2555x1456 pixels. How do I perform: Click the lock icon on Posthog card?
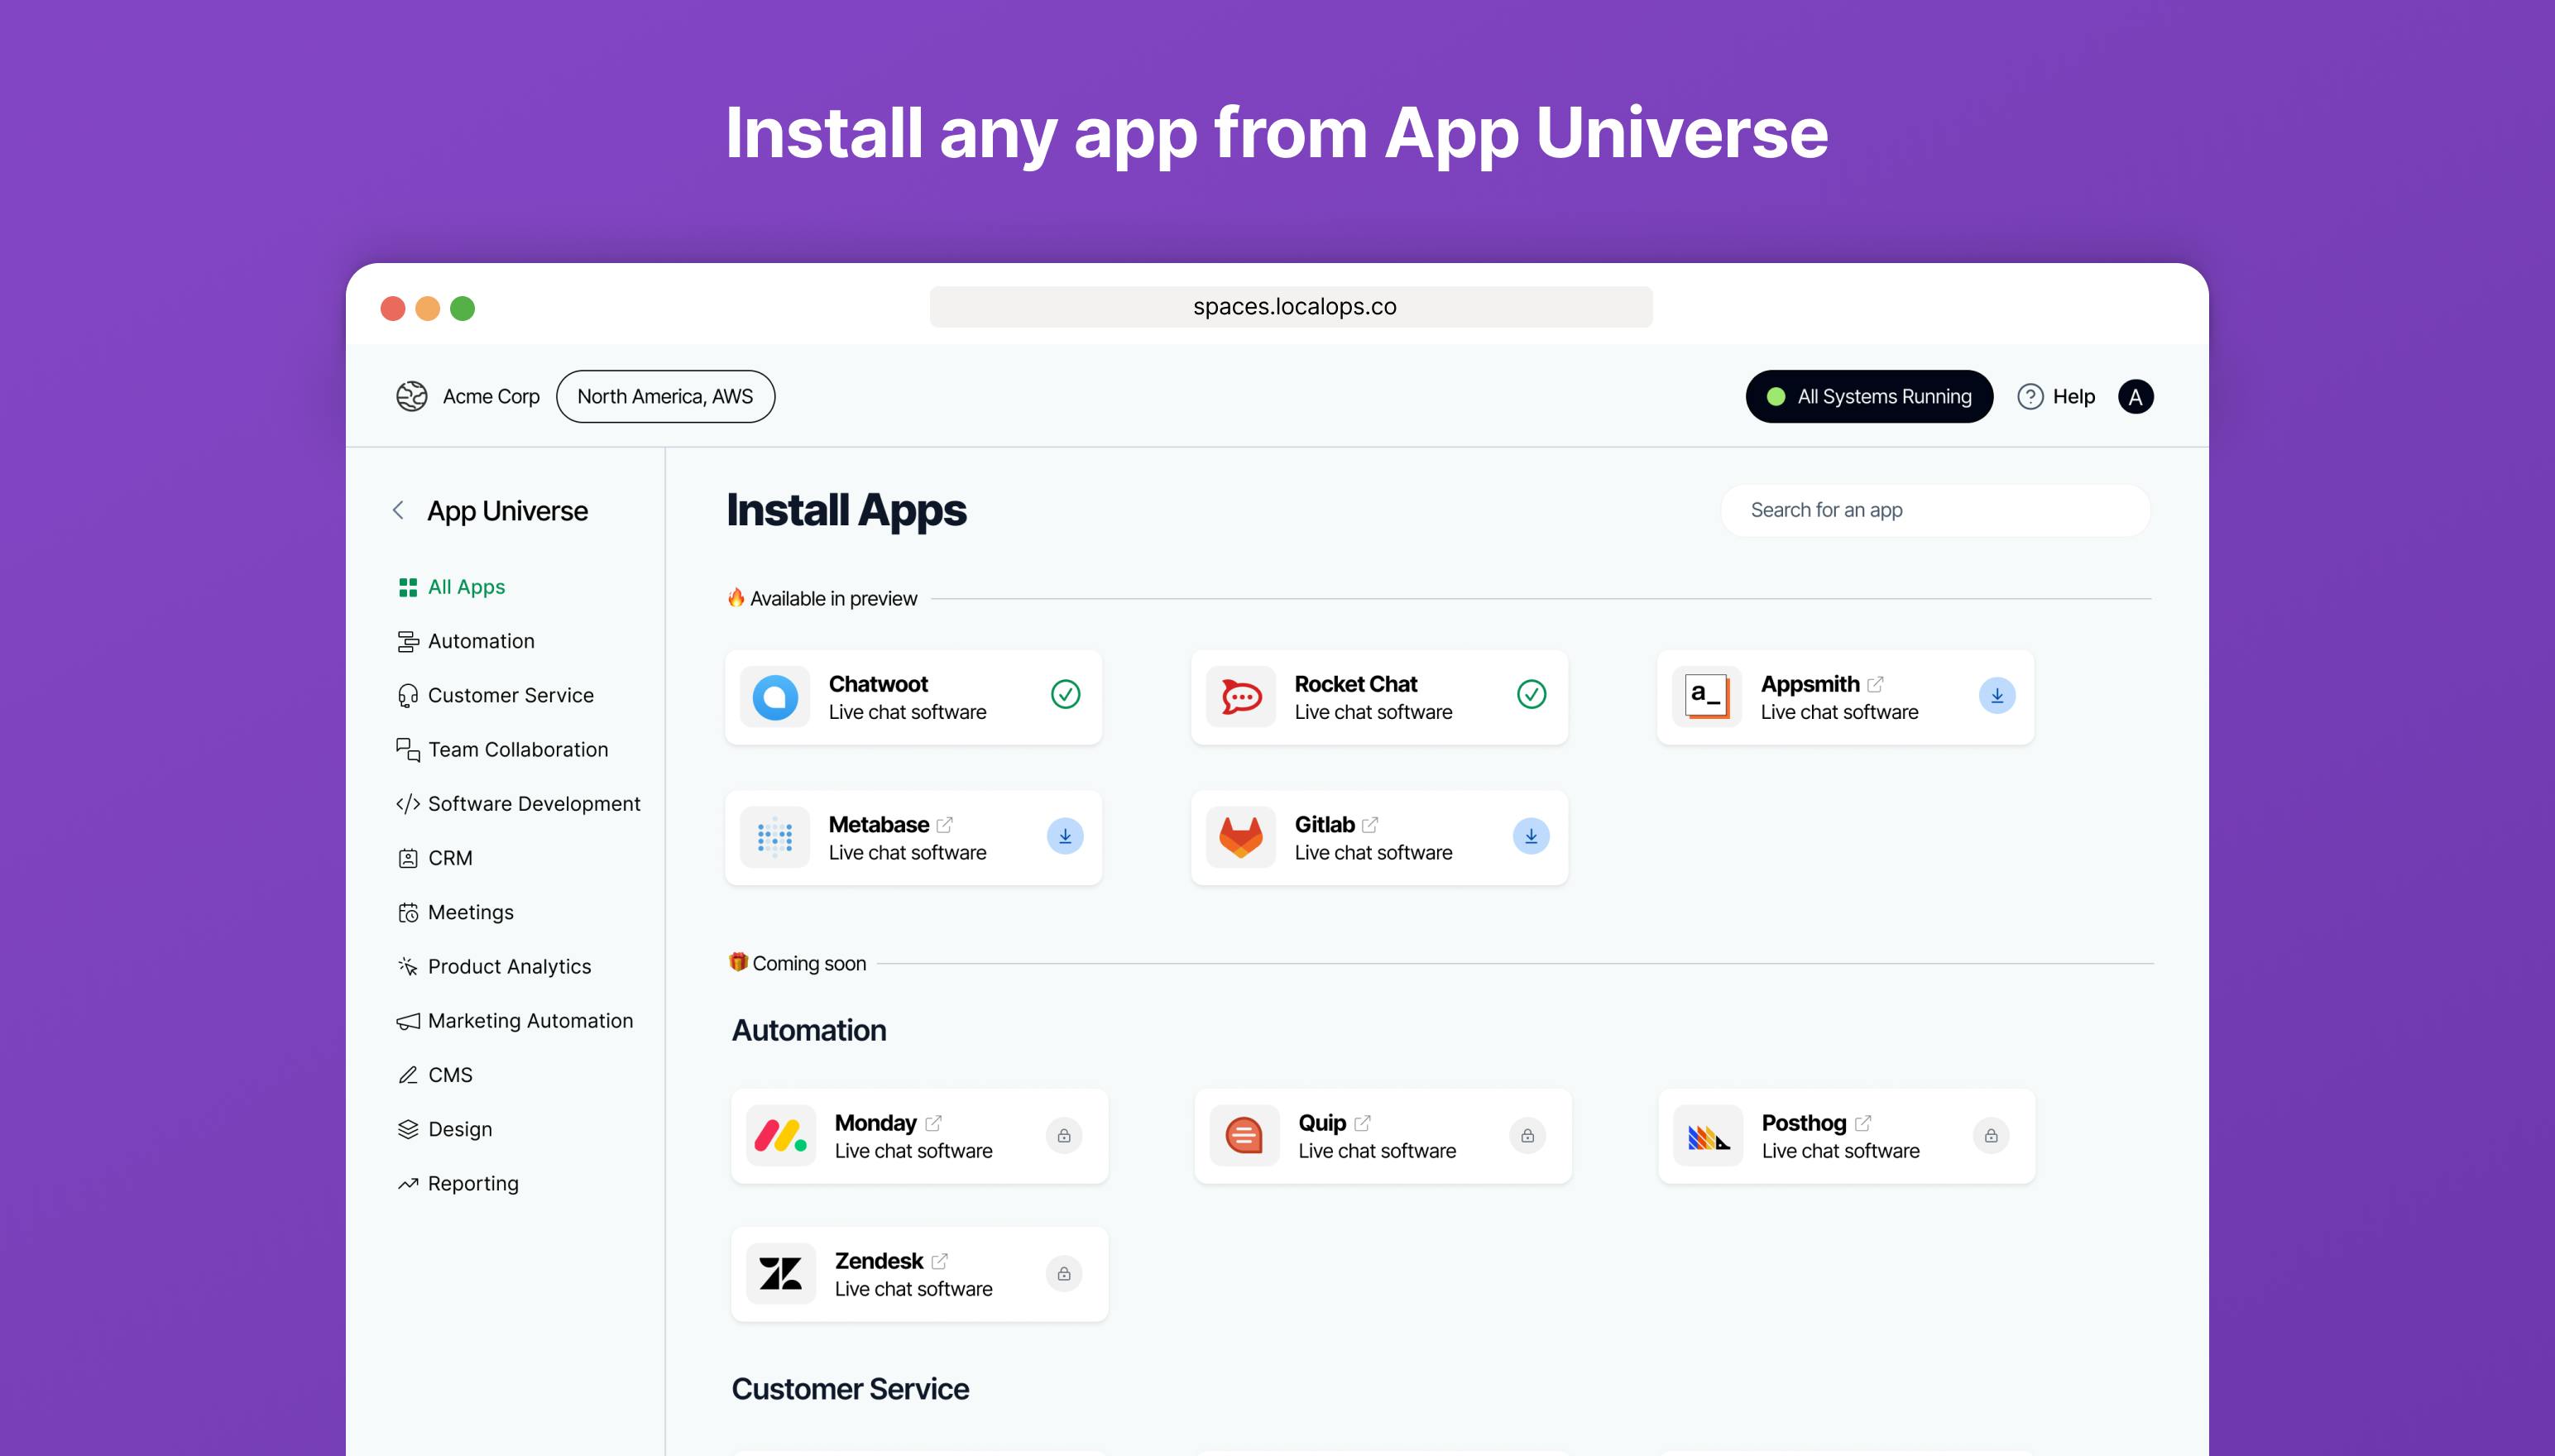pos(1991,1136)
